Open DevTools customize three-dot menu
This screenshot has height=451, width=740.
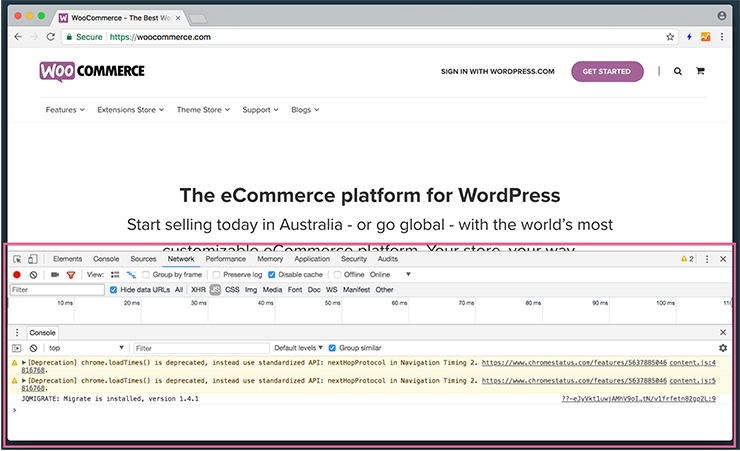tap(707, 259)
